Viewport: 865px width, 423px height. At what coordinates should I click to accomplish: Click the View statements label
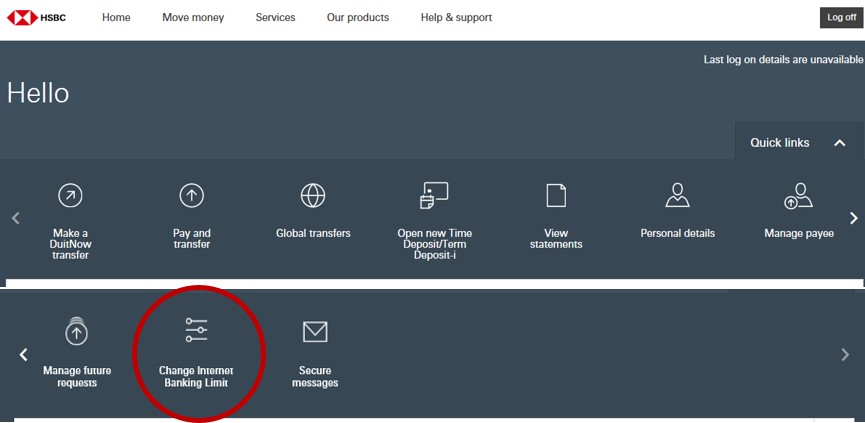pyautogui.click(x=556, y=239)
